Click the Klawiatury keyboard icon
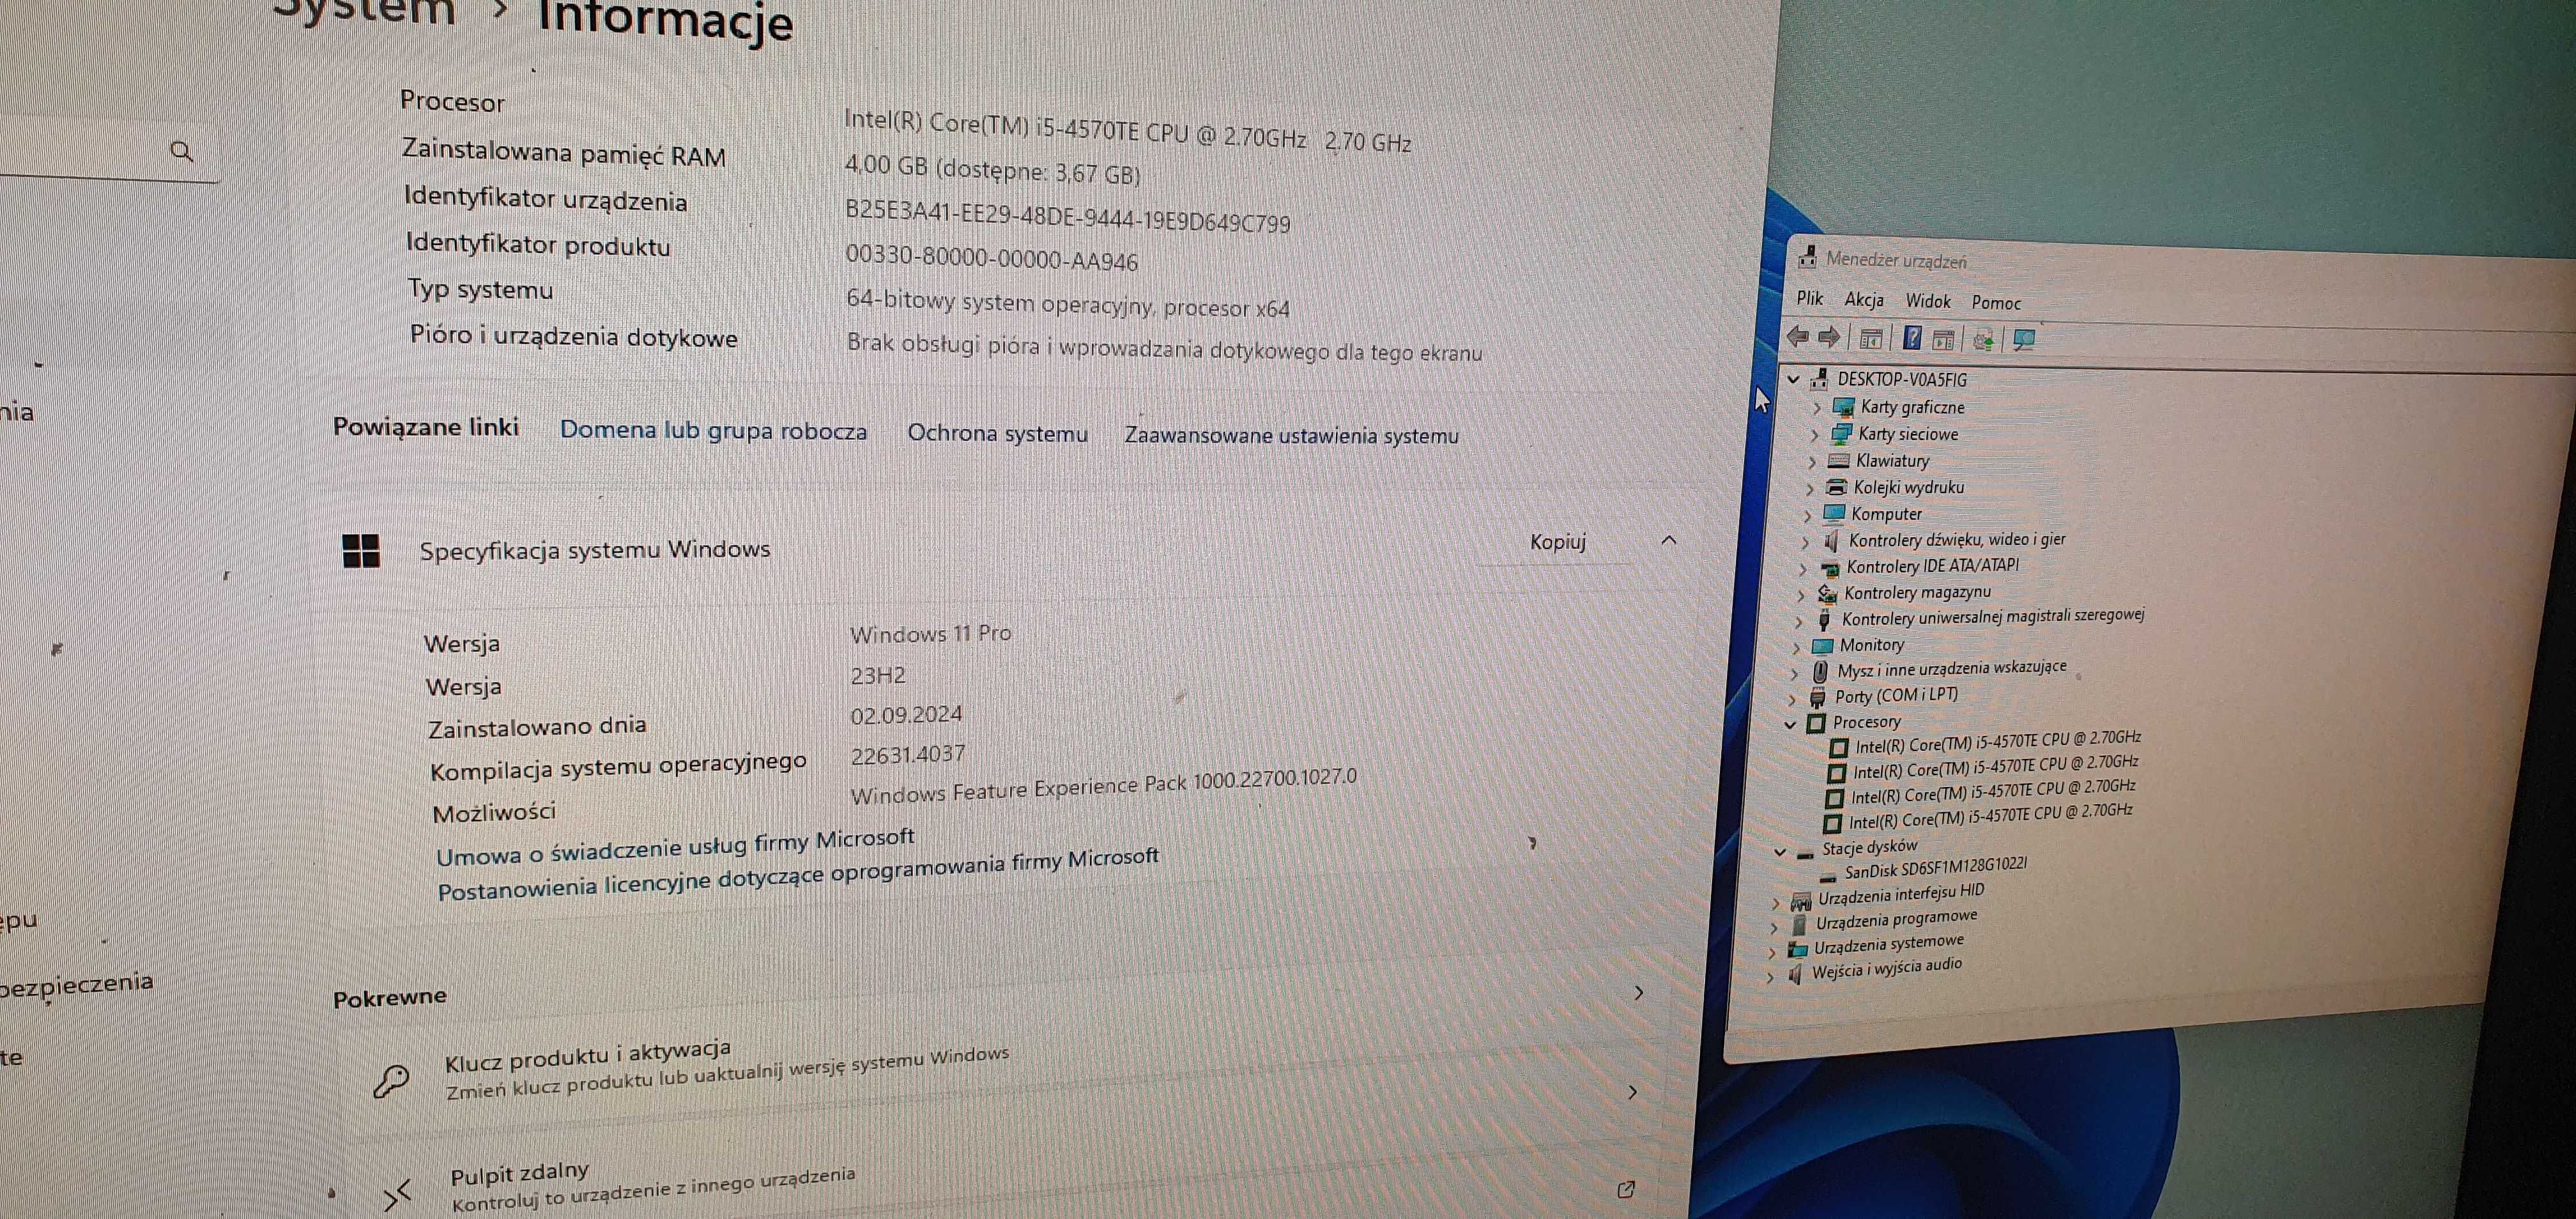 click(1838, 461)
